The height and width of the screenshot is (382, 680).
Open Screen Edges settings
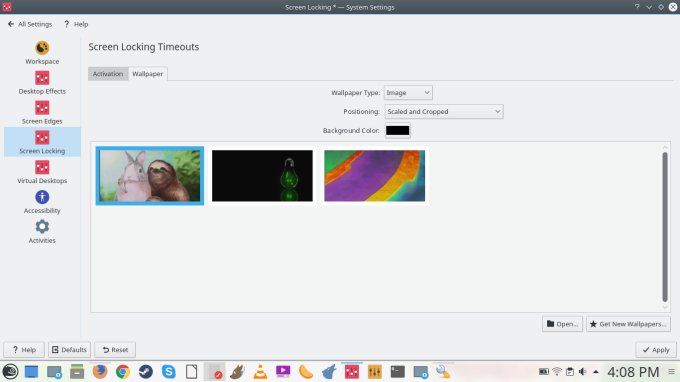click(x=42, y=112)
